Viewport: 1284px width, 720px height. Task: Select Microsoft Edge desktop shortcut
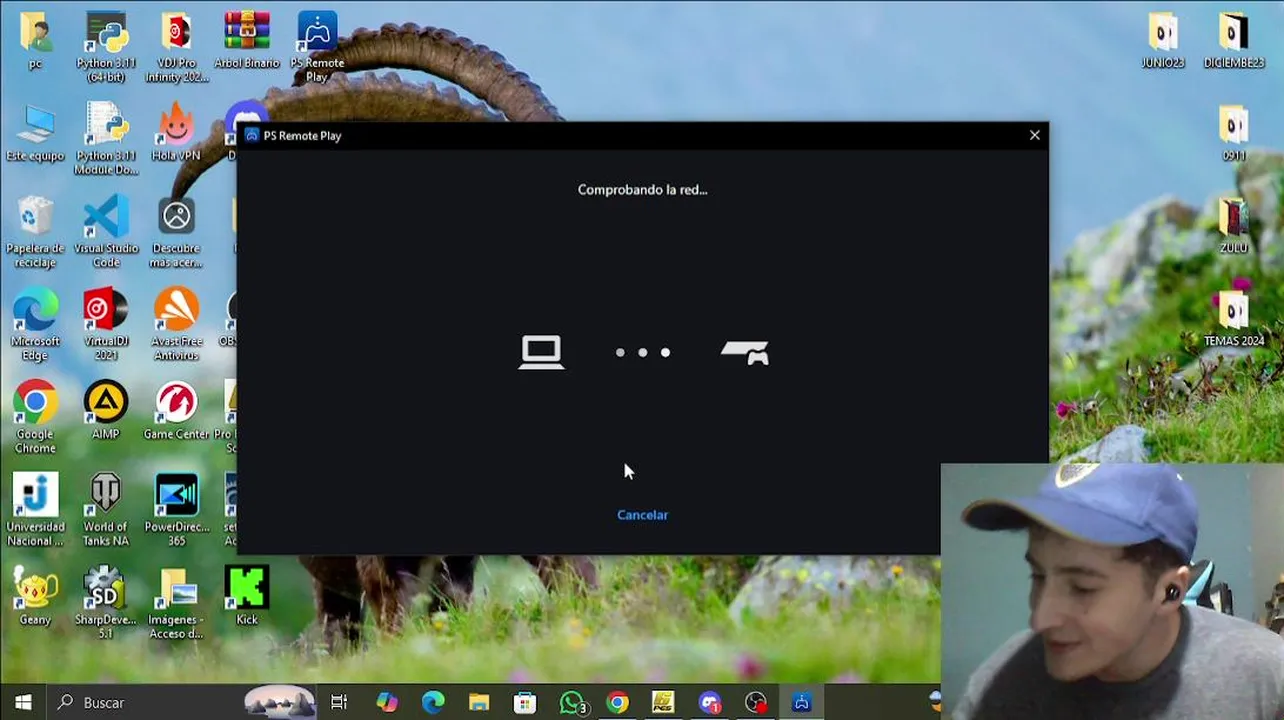pos(35,325)
